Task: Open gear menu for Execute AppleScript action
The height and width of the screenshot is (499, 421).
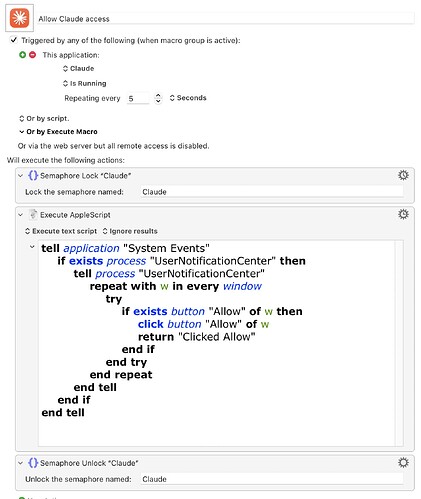Action: 403,214
